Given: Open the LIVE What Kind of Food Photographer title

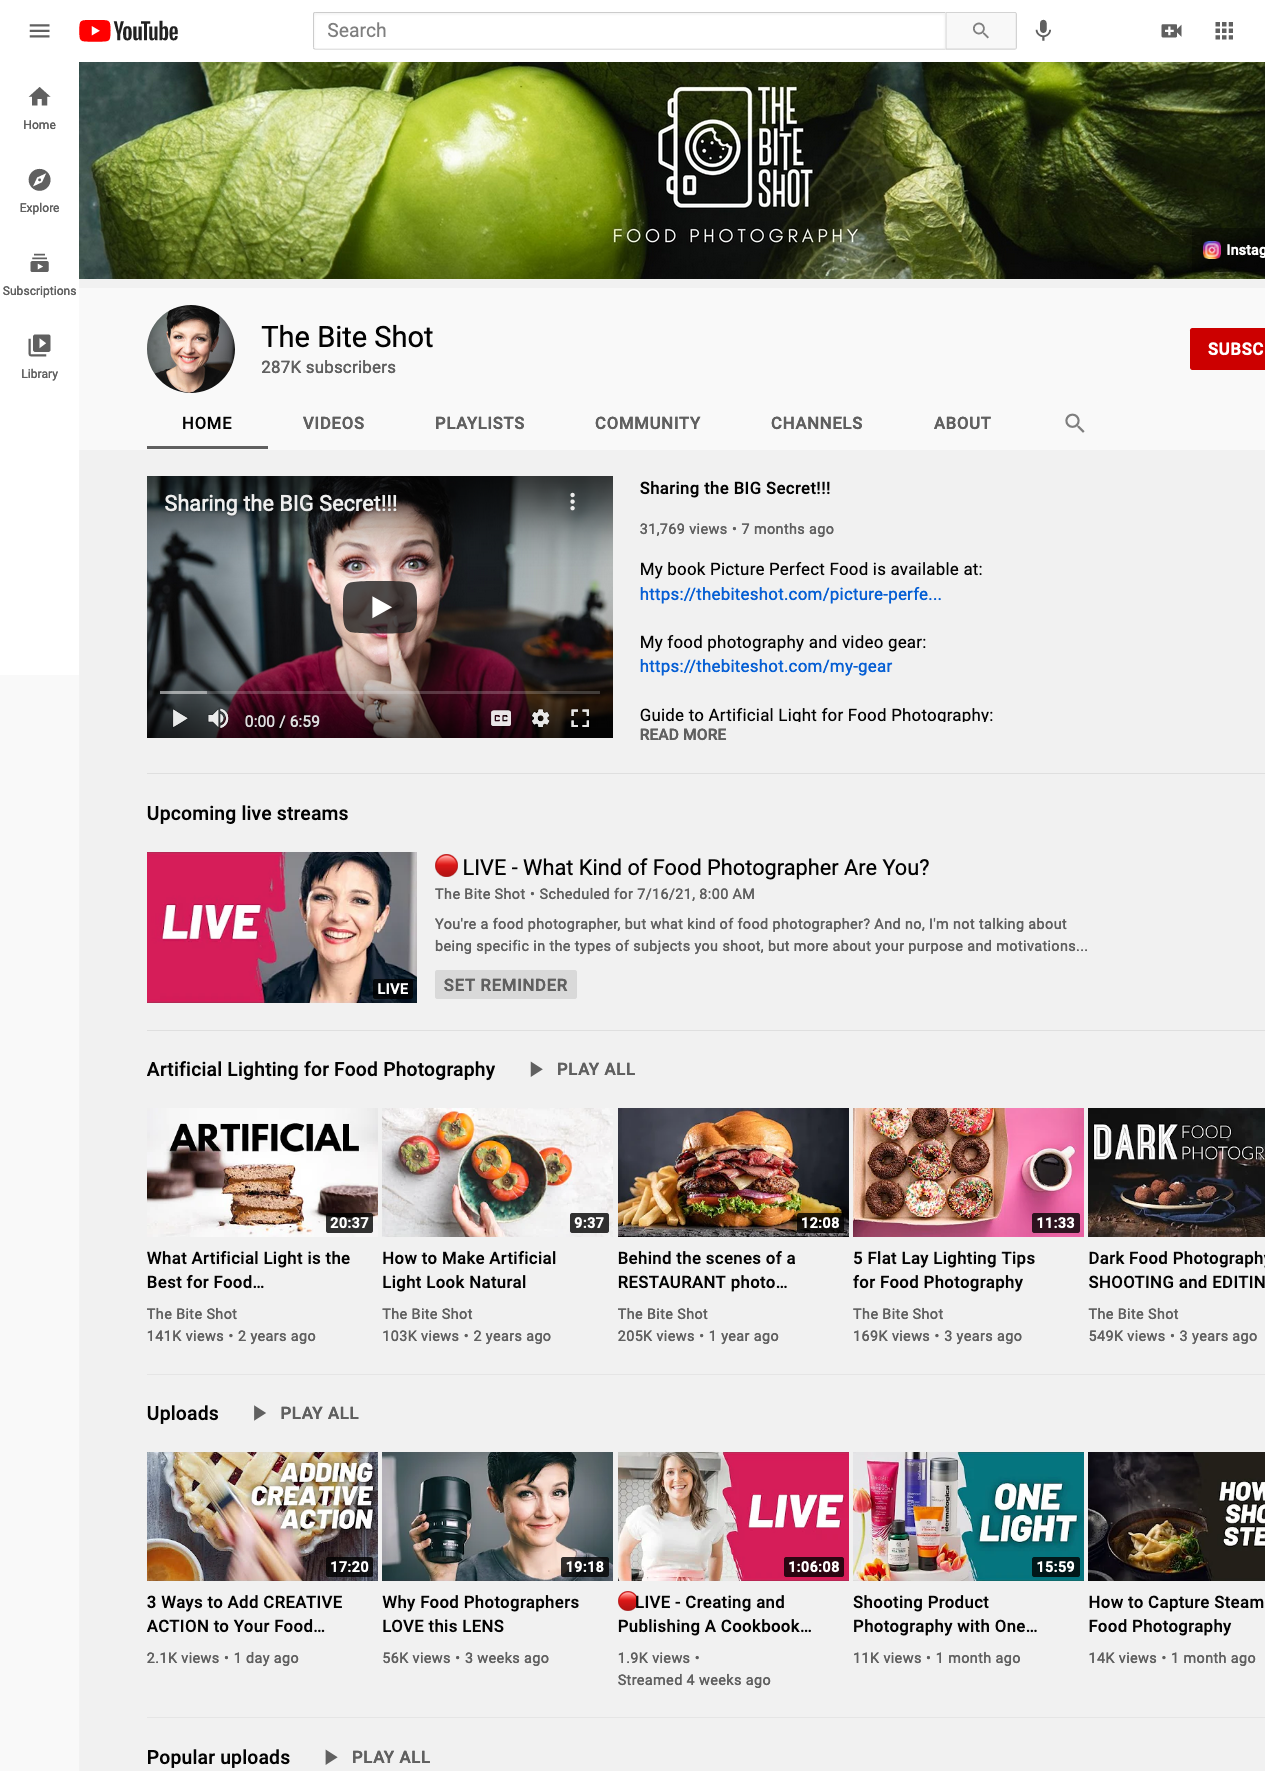Looking at the screenshot, I should point(682,867).
